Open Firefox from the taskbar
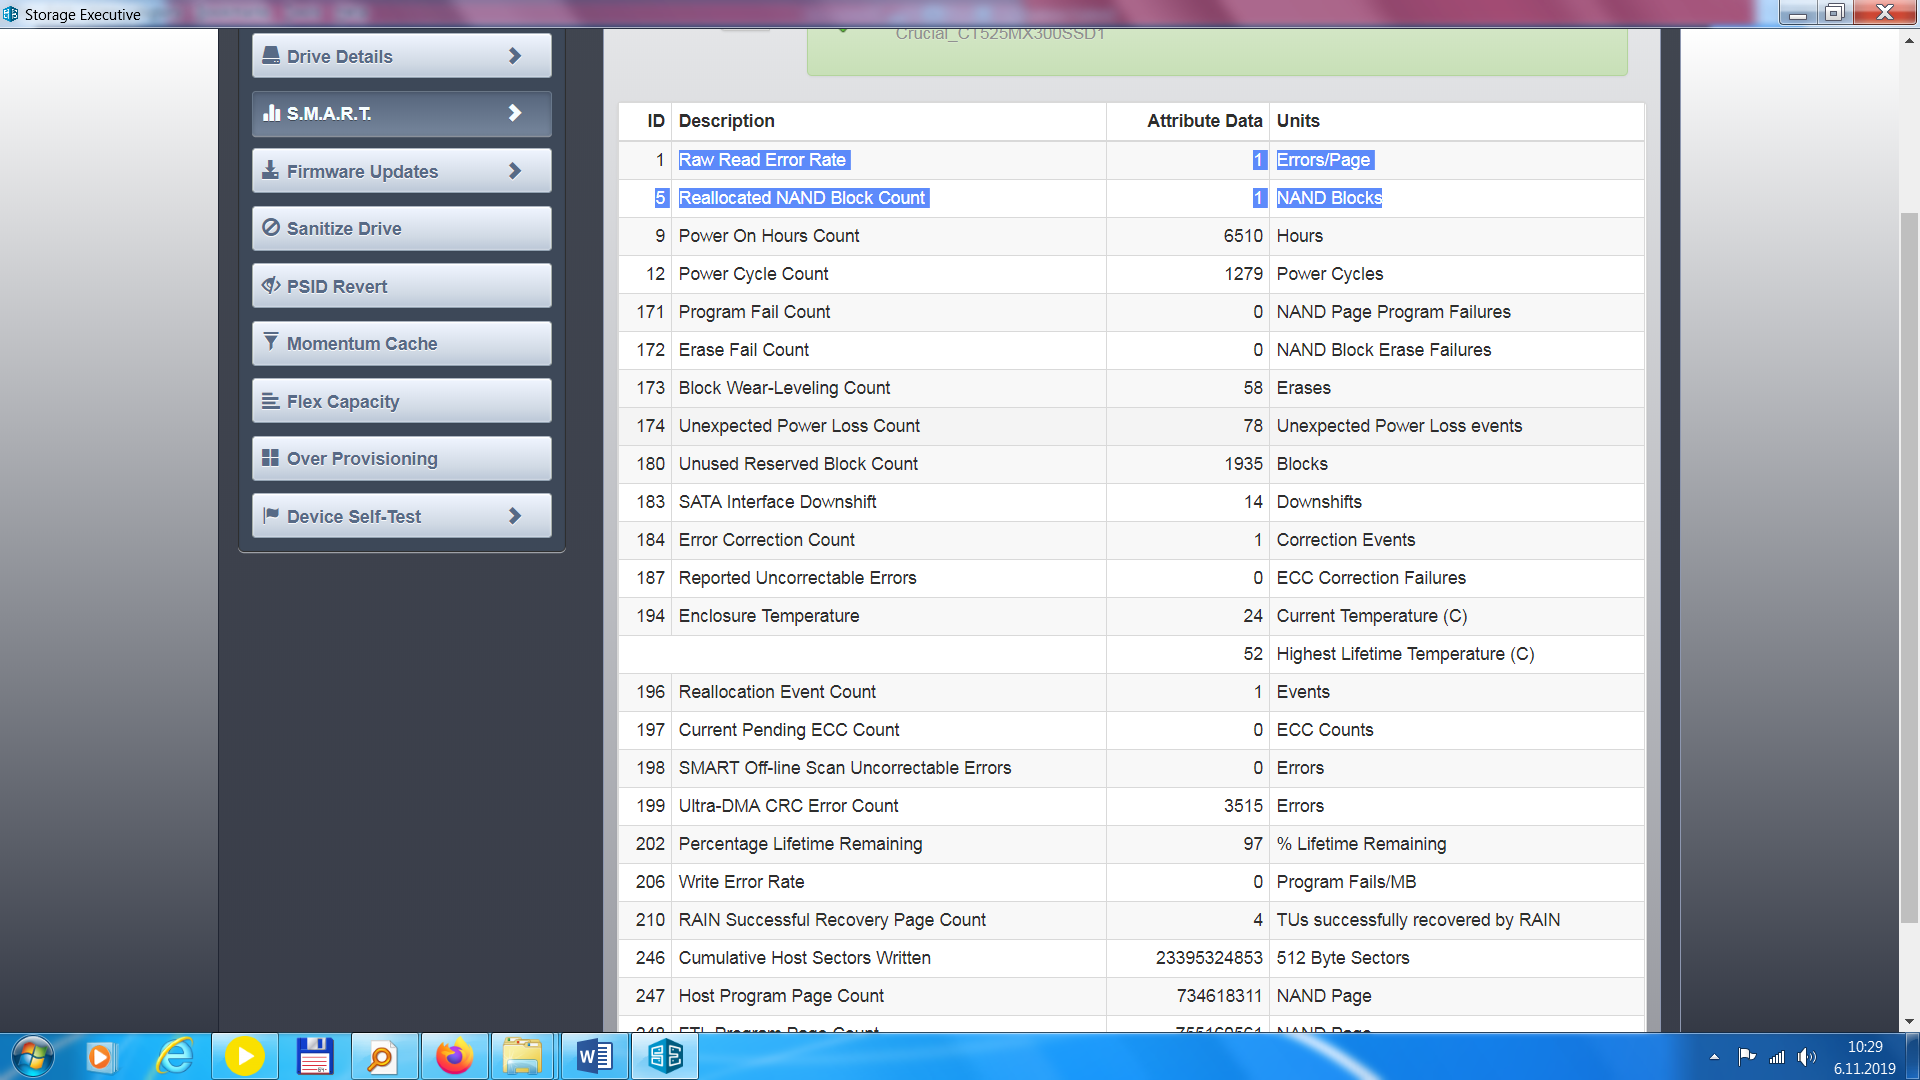 pyautogui.click(x=454, y=1056)
